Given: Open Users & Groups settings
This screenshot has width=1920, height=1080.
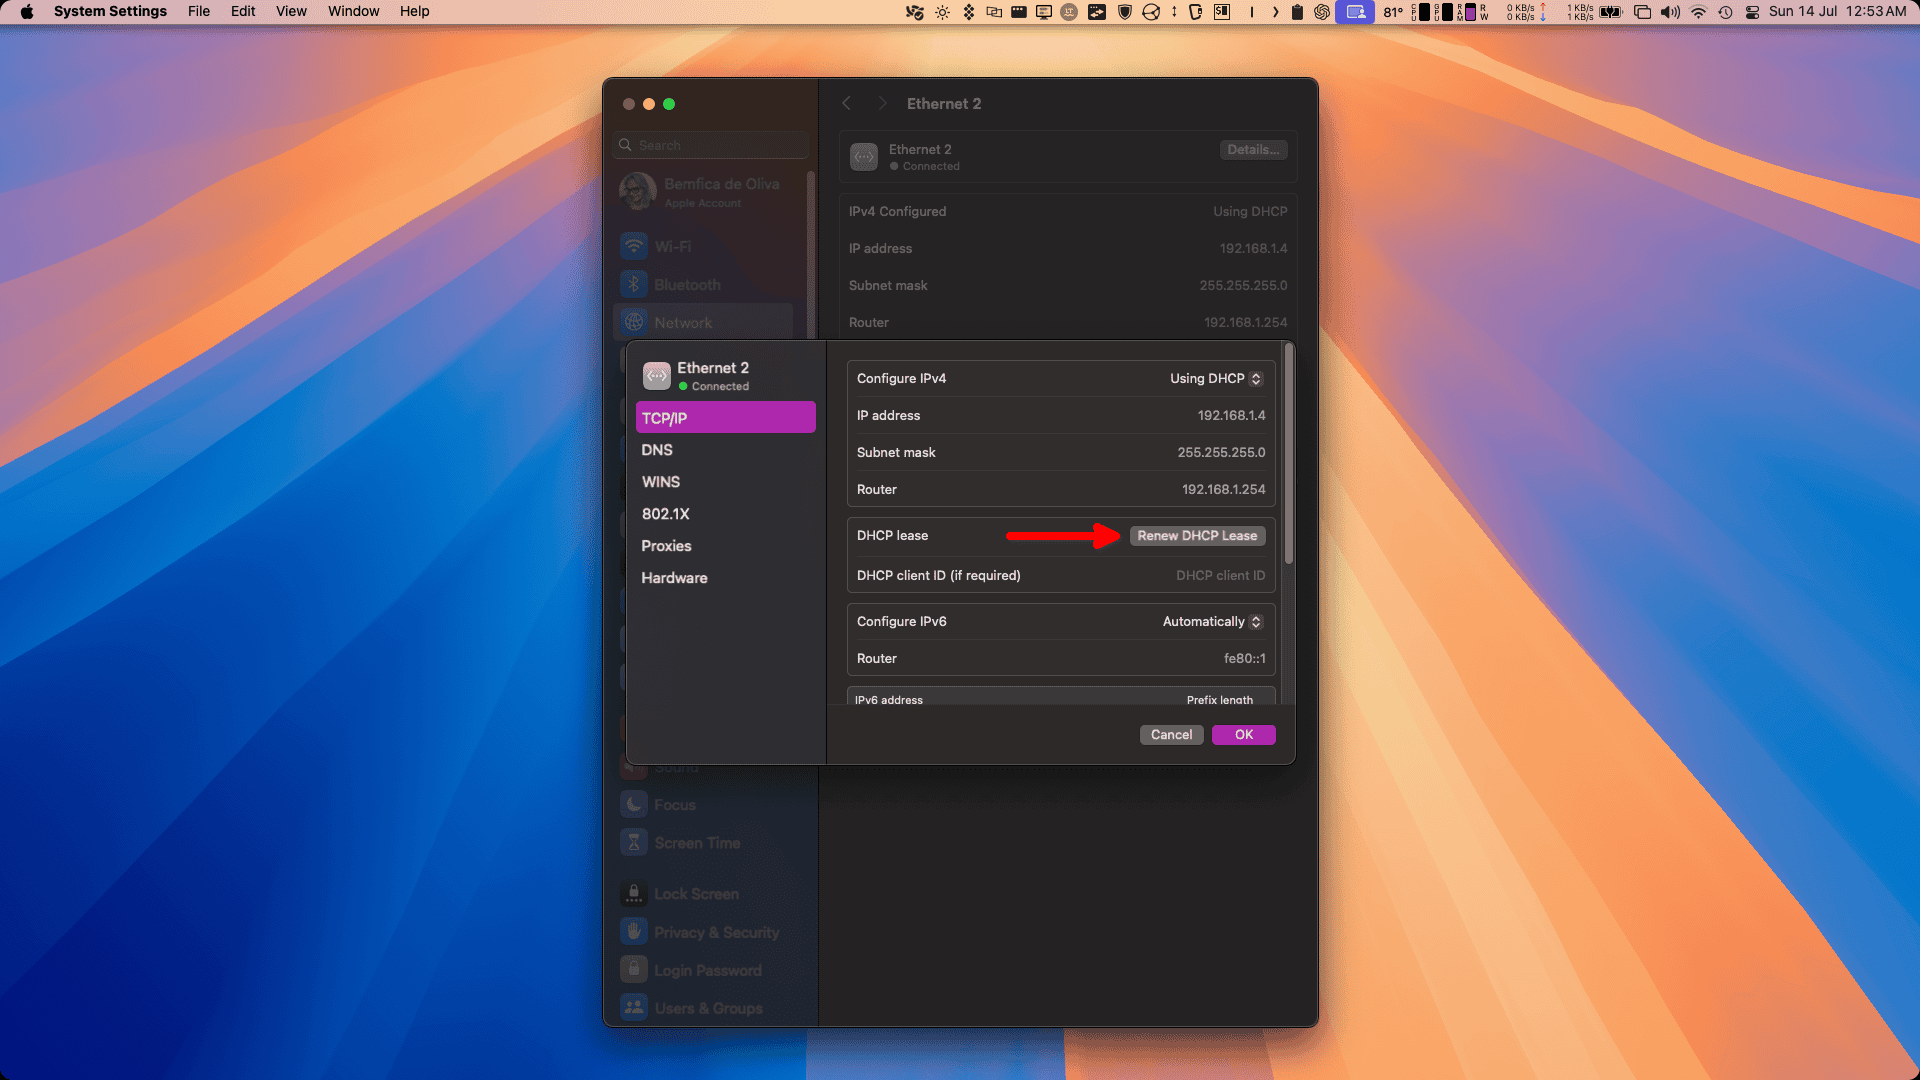Looking at the screenshot, I should coord(708,1008).
